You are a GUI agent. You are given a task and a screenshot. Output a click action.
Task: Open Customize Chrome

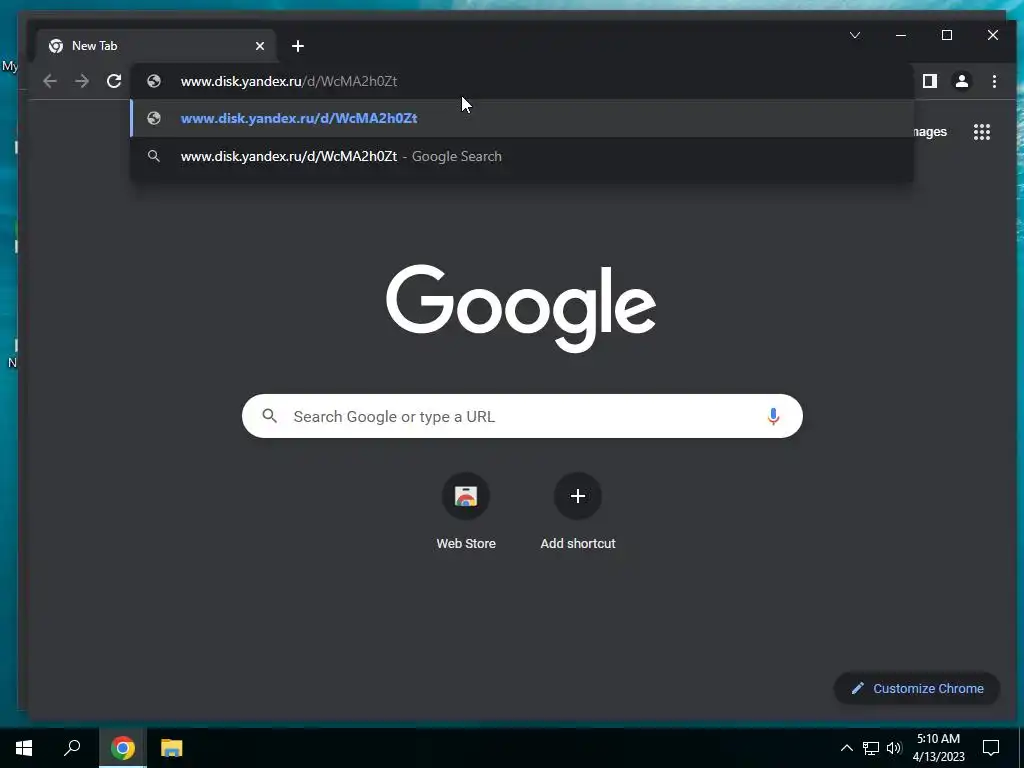pyautogui.click(x=917, y=688)
